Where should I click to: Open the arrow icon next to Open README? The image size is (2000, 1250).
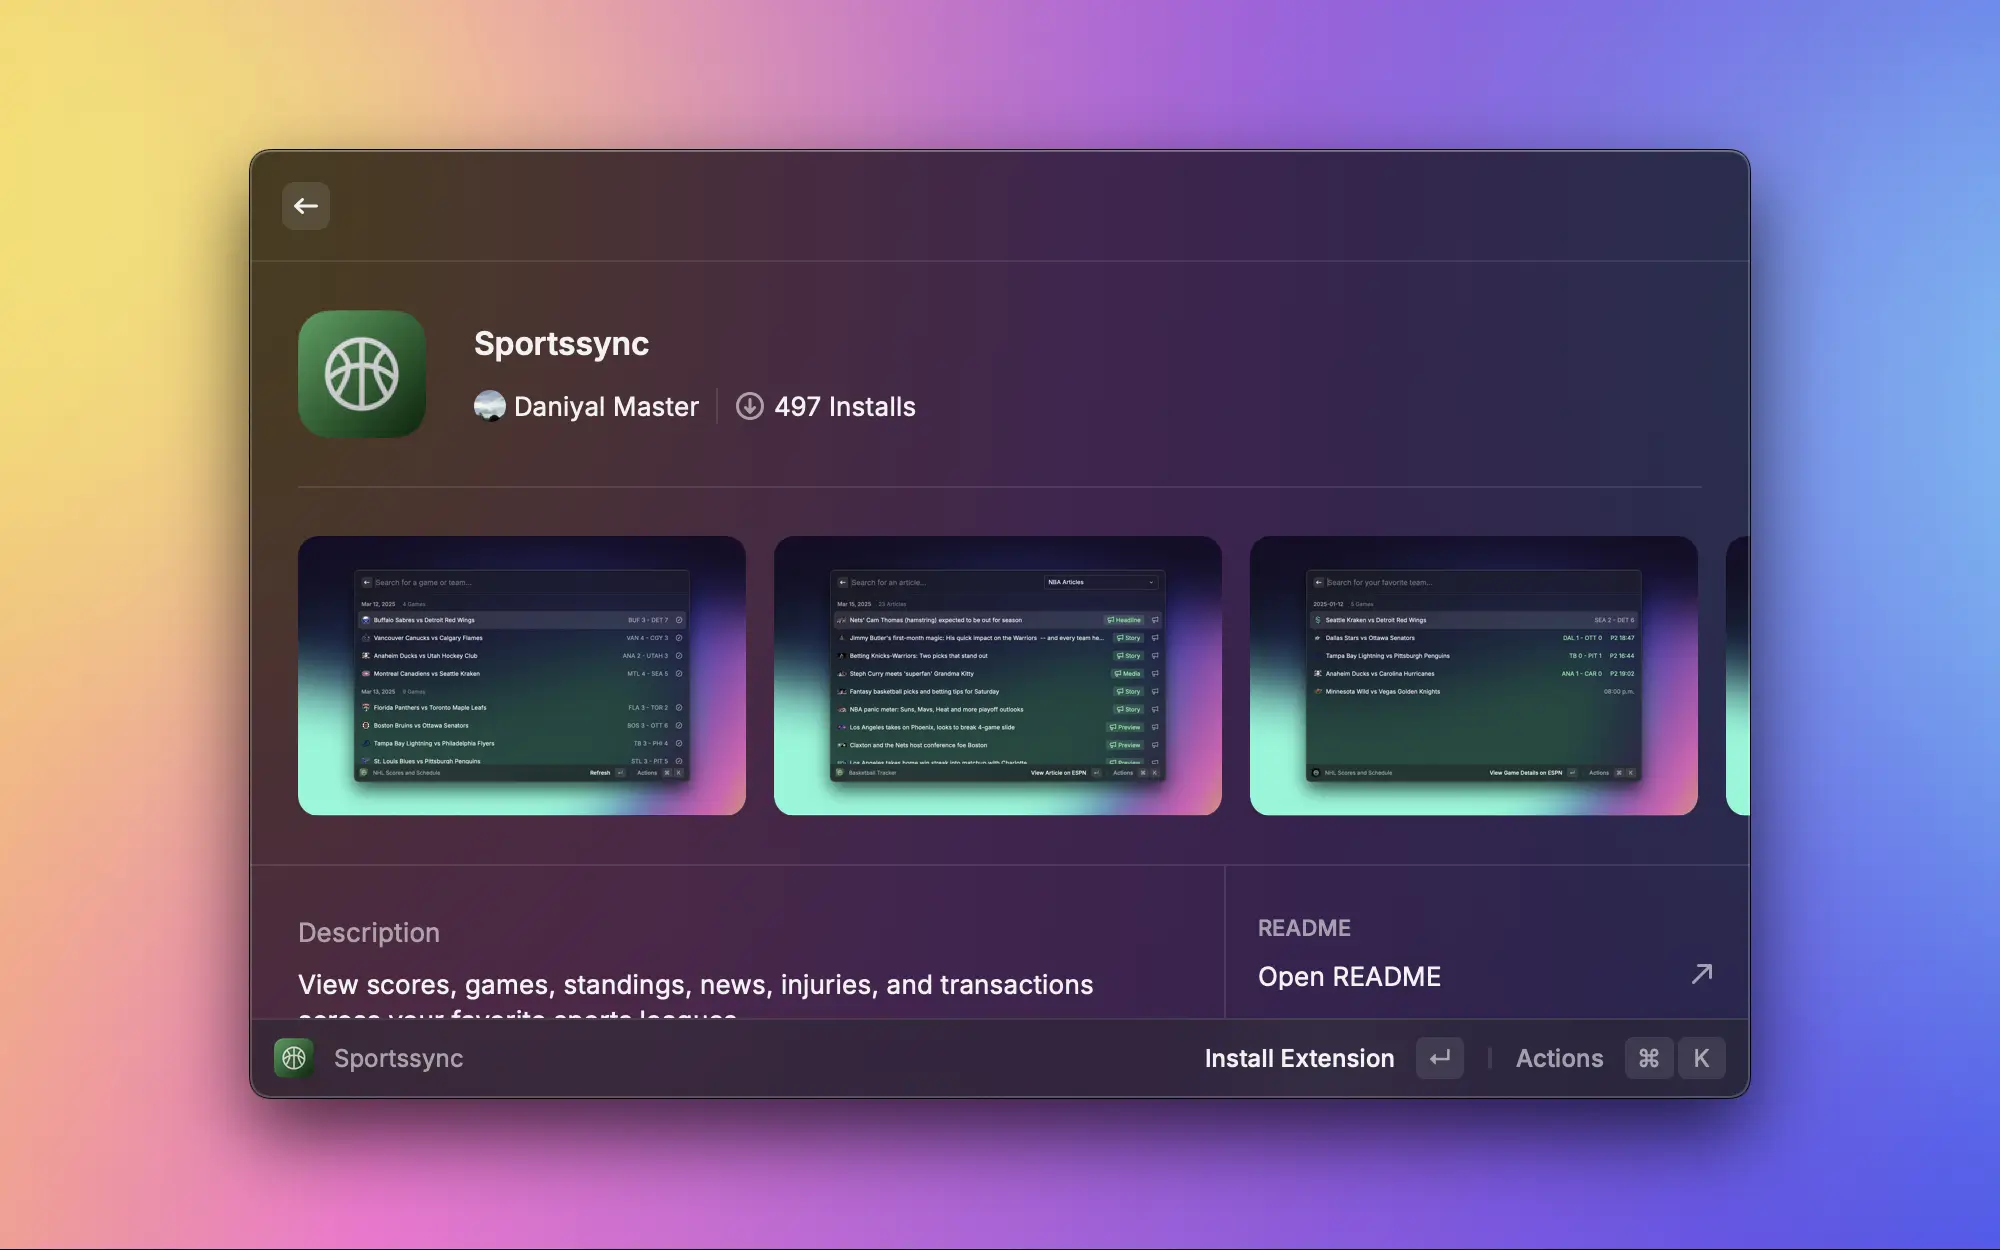coord(1701,974)
